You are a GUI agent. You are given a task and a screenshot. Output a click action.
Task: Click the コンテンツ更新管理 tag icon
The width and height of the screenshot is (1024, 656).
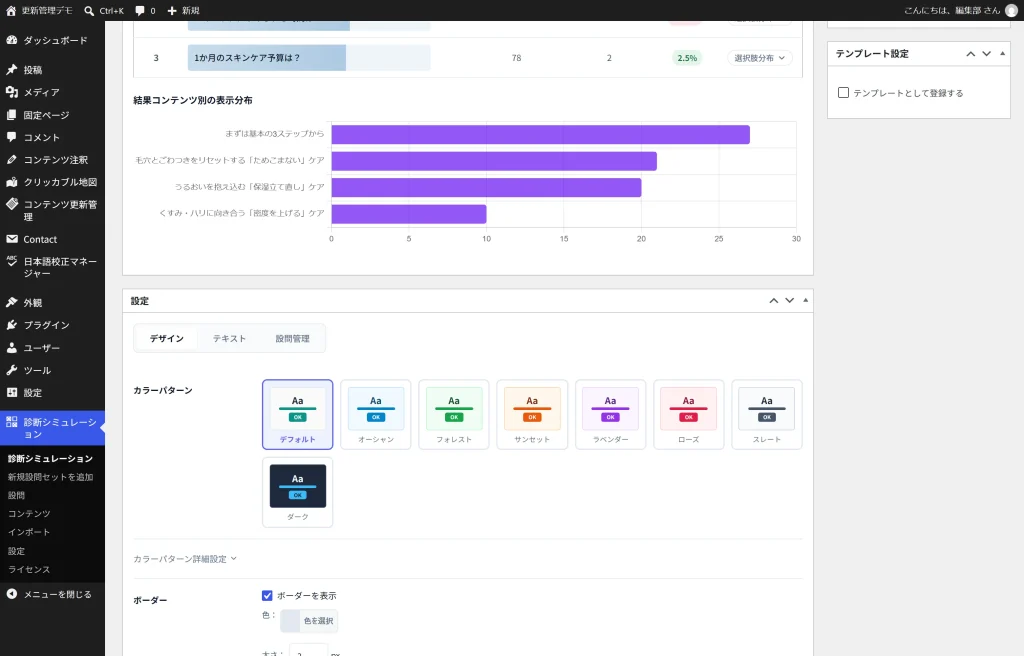coord(12,204)
